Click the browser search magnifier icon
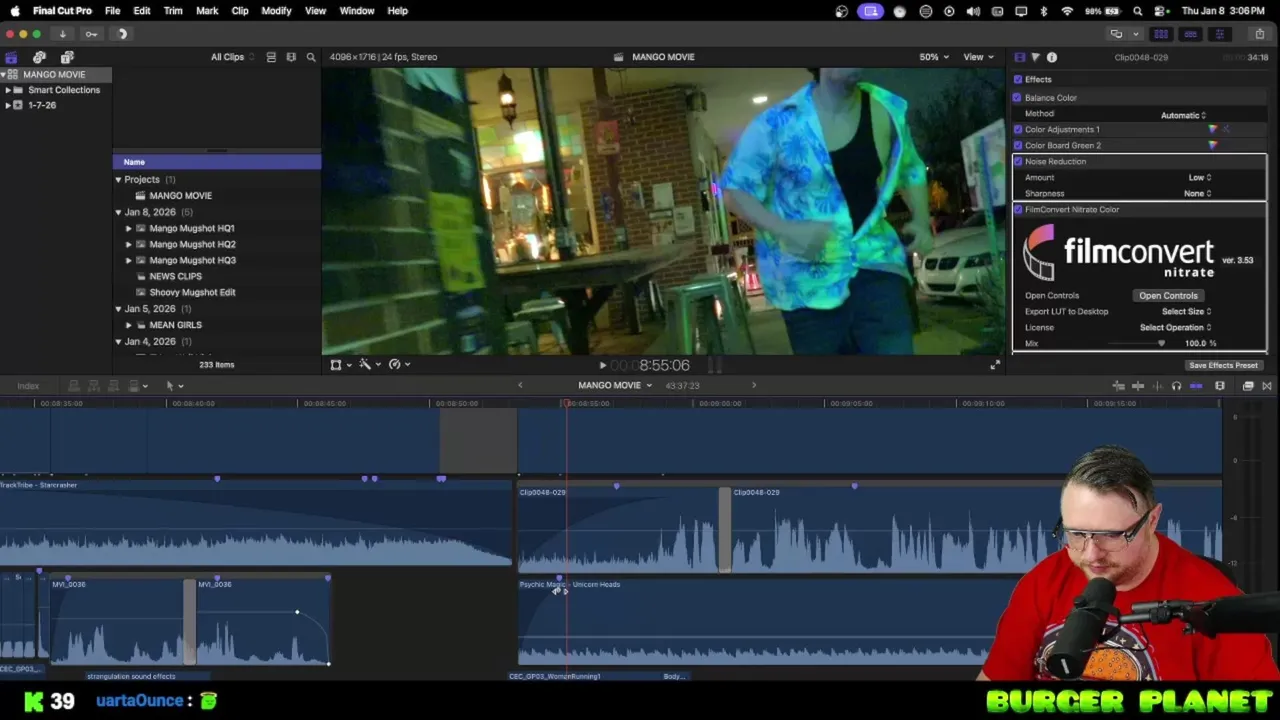This screenshot has height=720, width=1280. coord(311,57)
